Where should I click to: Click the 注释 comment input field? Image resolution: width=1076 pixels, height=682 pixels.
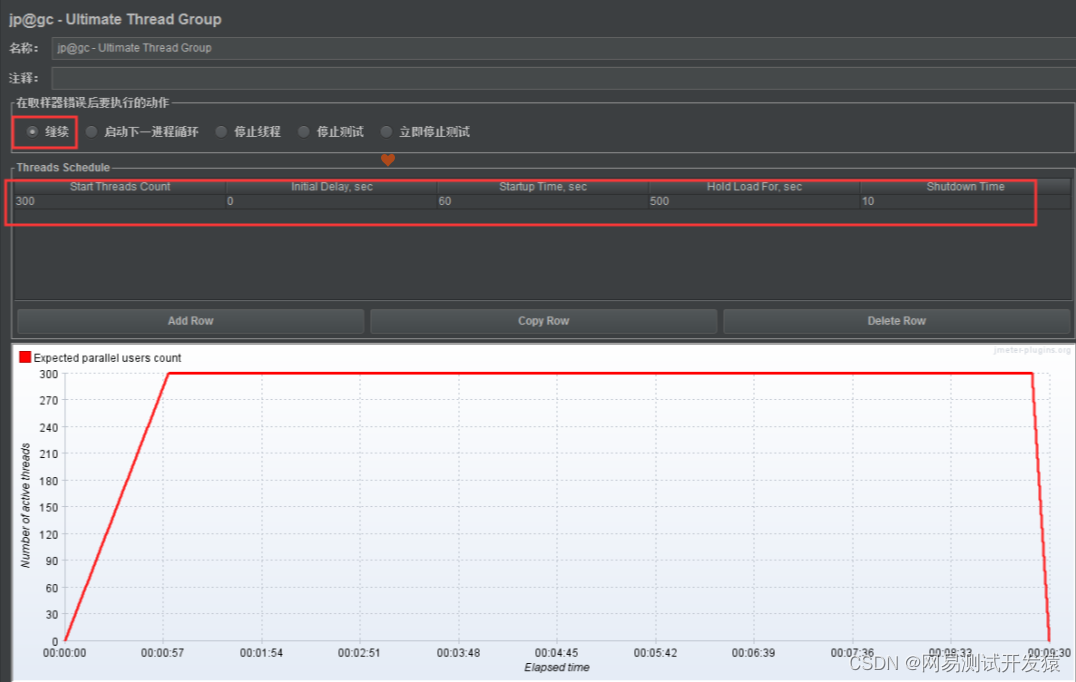coord(563,78)
